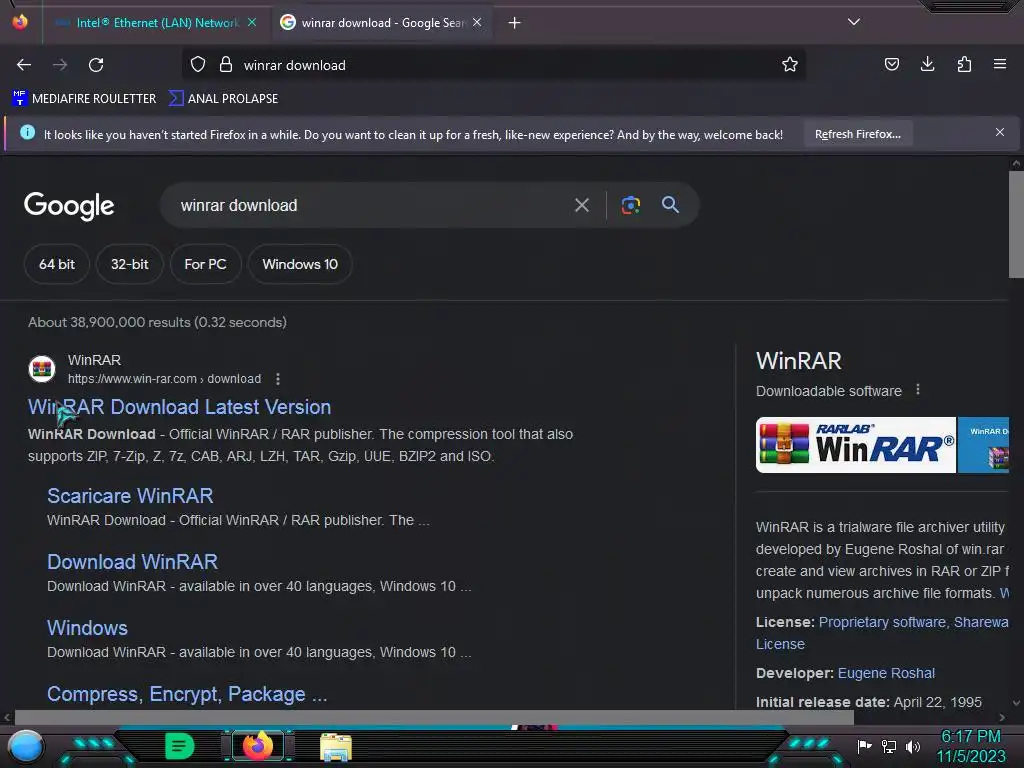Clear the search box with X

(582, 205)
